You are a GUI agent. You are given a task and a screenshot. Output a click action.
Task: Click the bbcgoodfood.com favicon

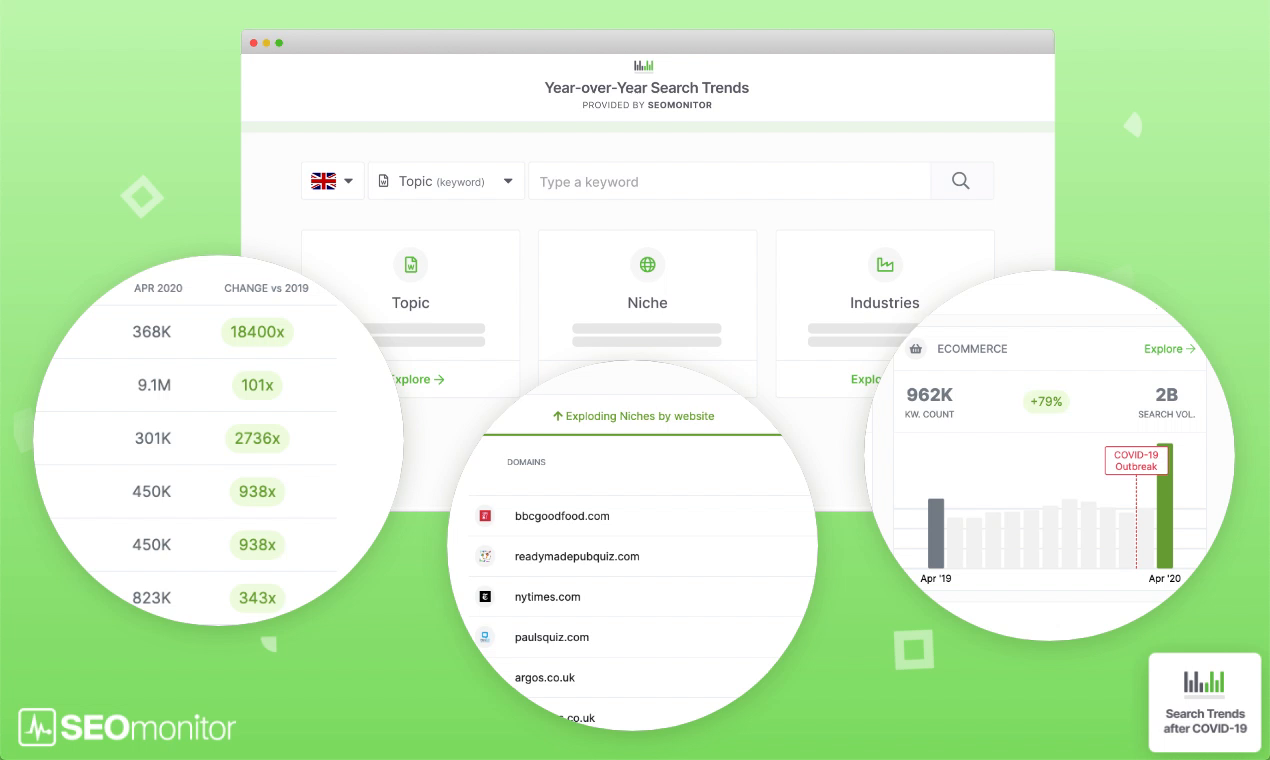pyautogui.click(x=485, y=516)
